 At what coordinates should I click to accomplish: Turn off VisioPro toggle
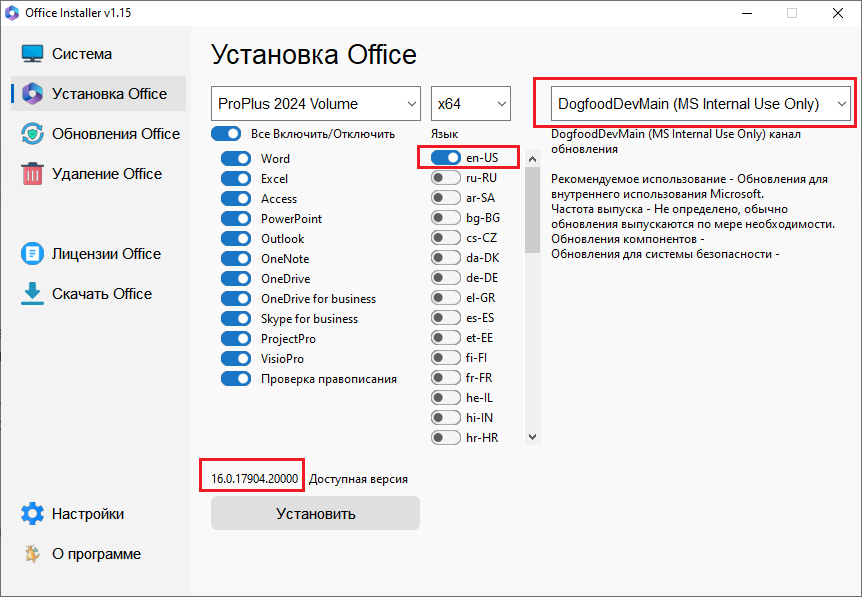click(236, 358)
